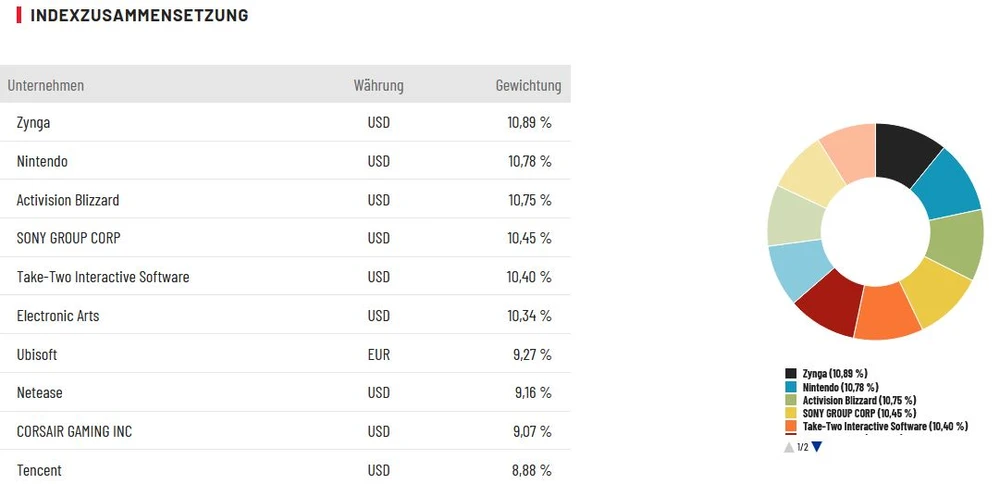Toggle Nintendo series via legend label
1000x484 pixels.
(x=840, y=387)
